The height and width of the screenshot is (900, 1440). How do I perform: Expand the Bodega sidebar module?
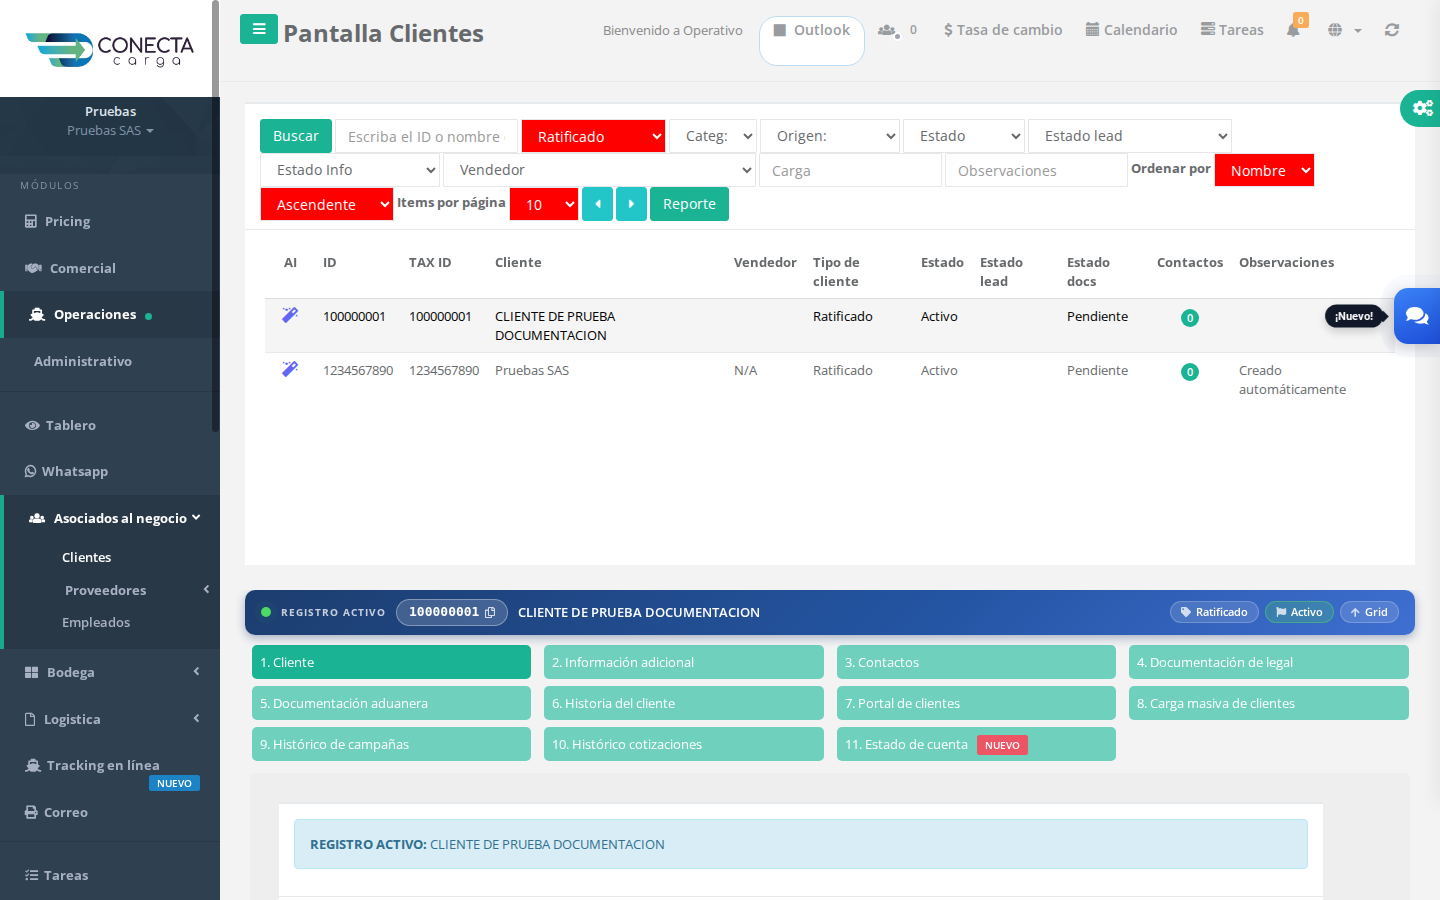click(110, 672)
